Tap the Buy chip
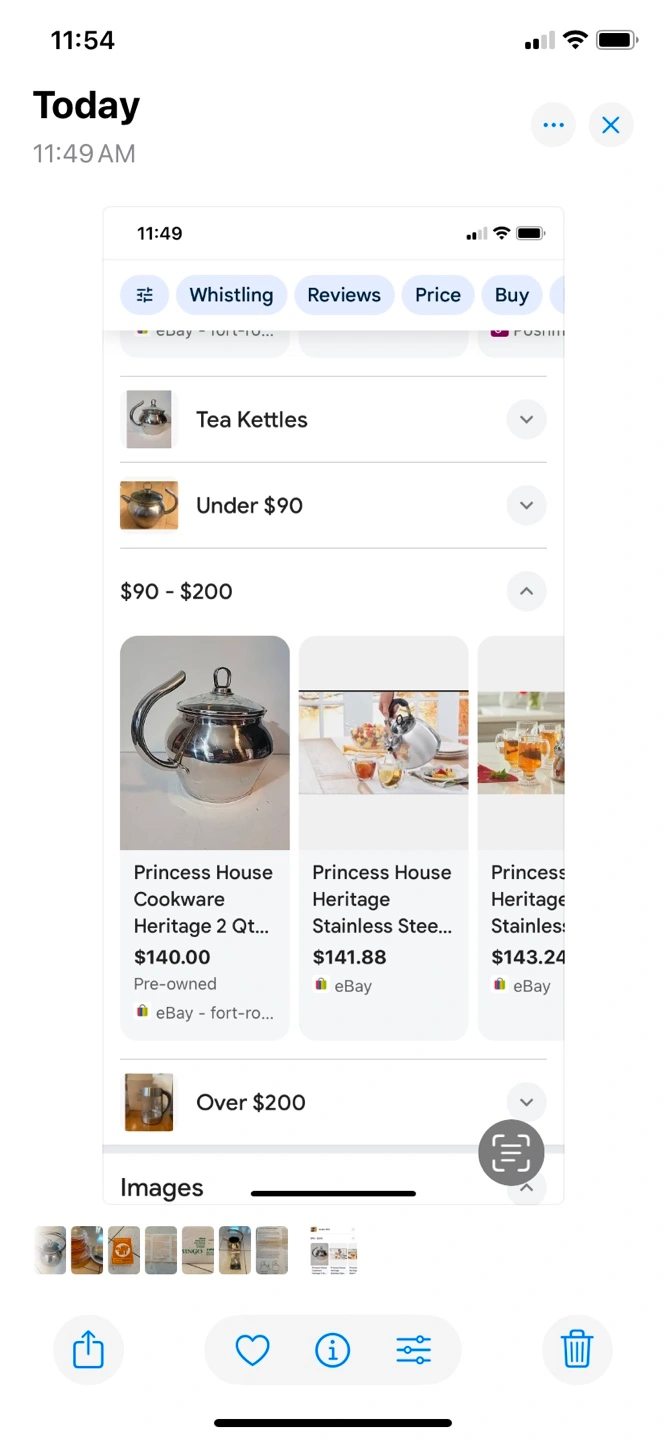The image size is (666, 1440). (511, 295)
